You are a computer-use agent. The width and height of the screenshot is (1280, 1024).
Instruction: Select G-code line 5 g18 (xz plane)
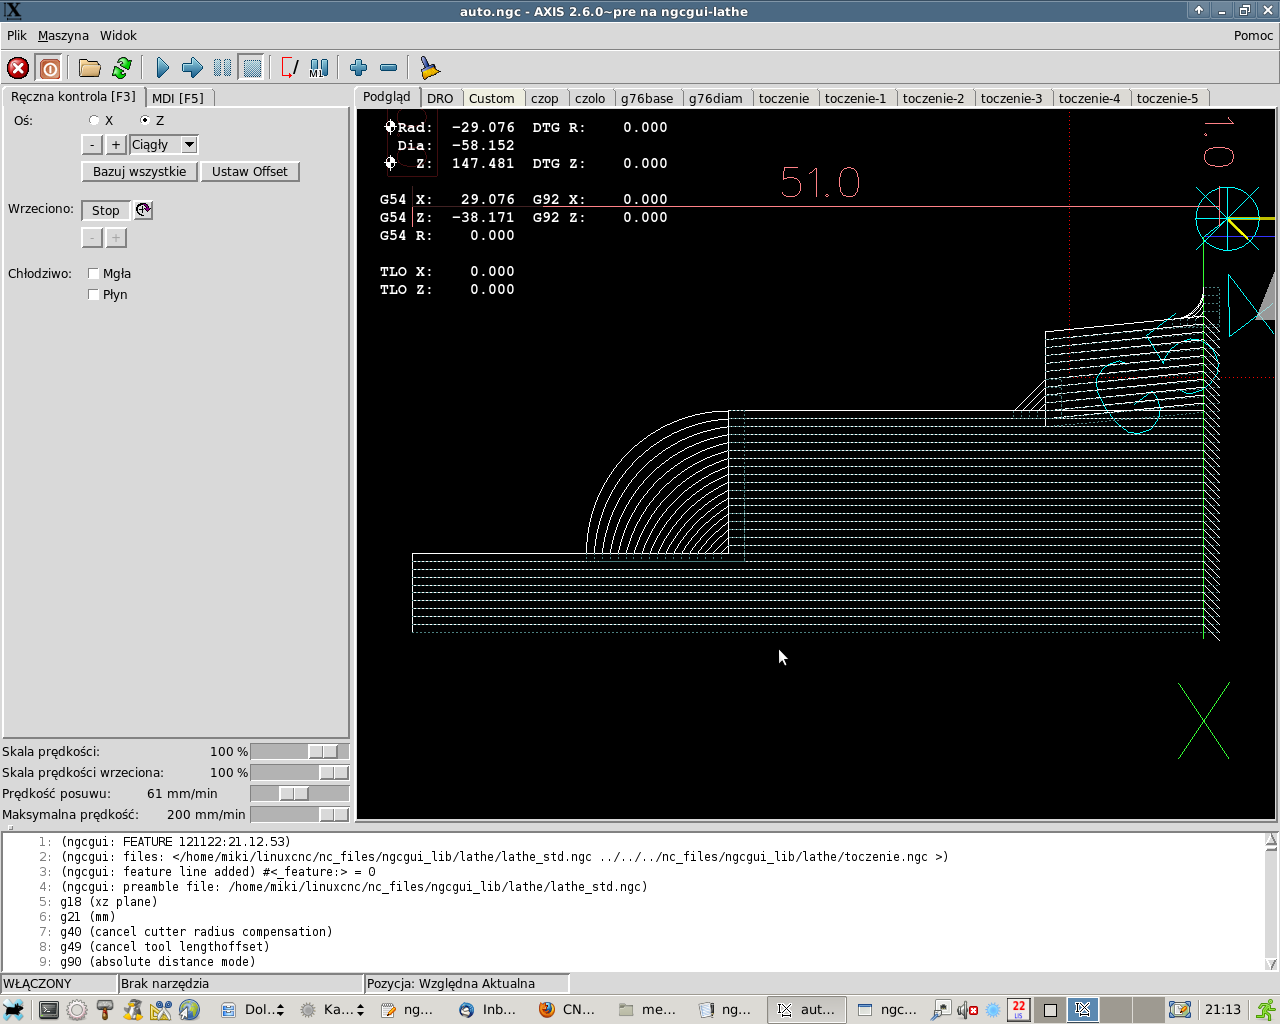pos(108,902)
